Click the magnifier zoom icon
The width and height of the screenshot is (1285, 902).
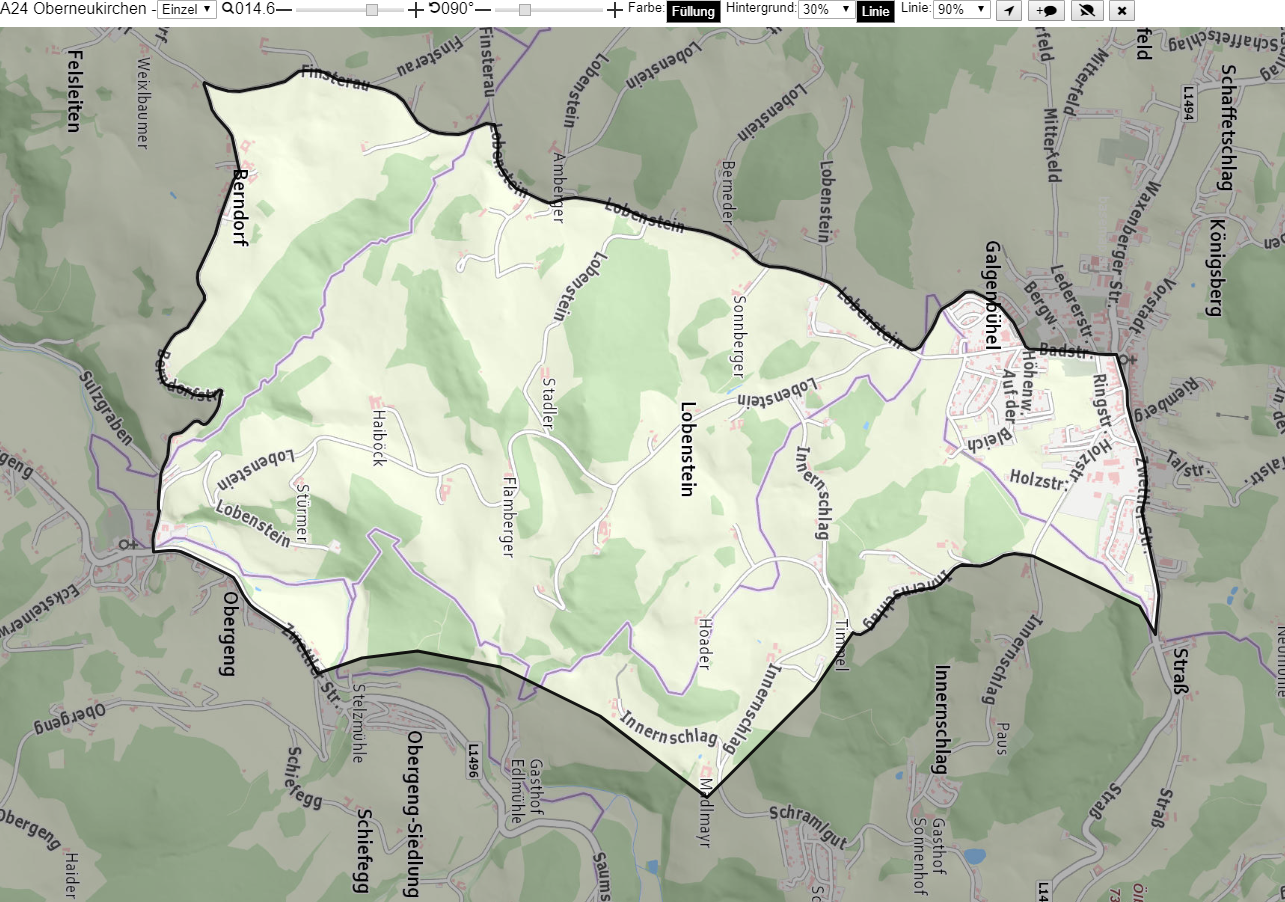(228, 9)
